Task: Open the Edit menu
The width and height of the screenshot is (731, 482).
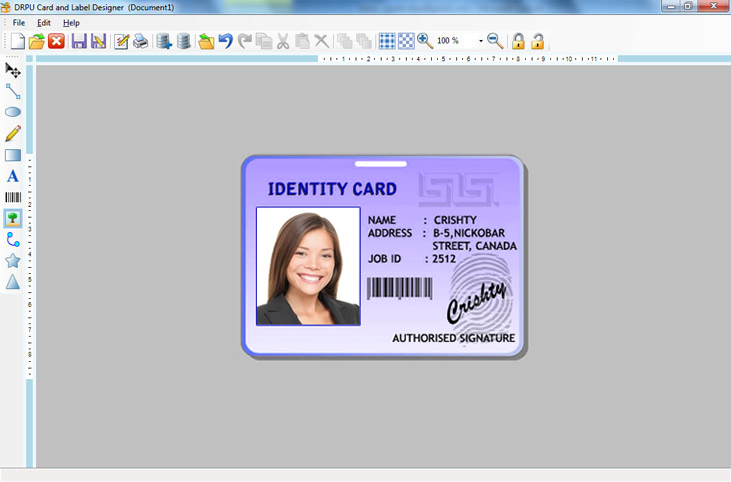Action: pos(44,22)
